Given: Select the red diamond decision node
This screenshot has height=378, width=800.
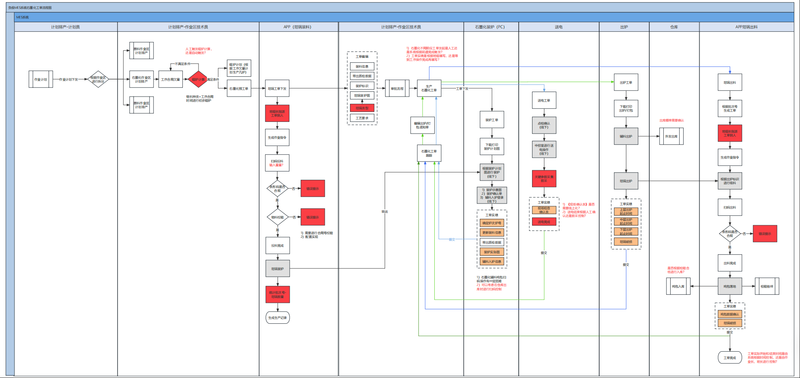Looking at the screenshot, I should [198, 80].
